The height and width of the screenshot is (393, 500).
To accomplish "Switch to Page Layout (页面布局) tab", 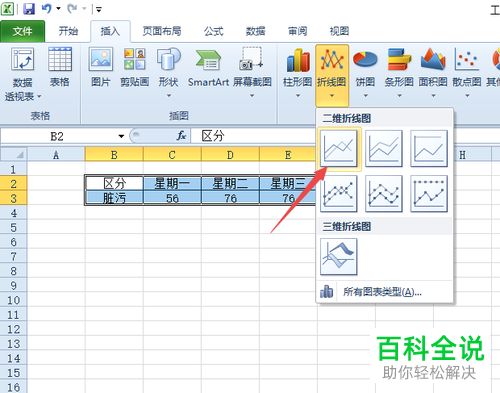I will (x=162, y=31).
